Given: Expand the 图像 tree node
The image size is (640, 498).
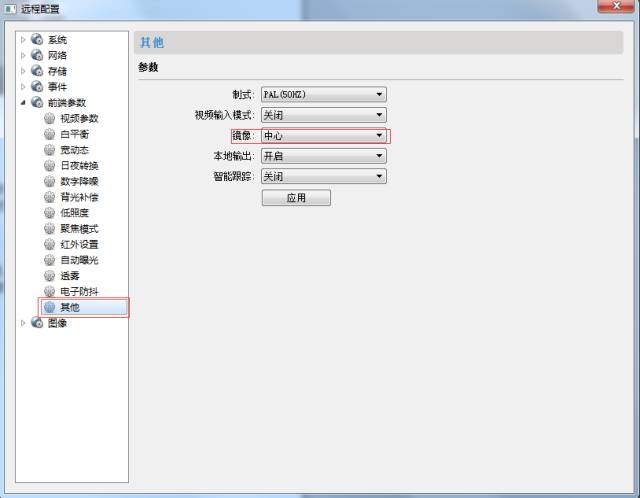Looking at the screenshot, I should click(24, 323).
